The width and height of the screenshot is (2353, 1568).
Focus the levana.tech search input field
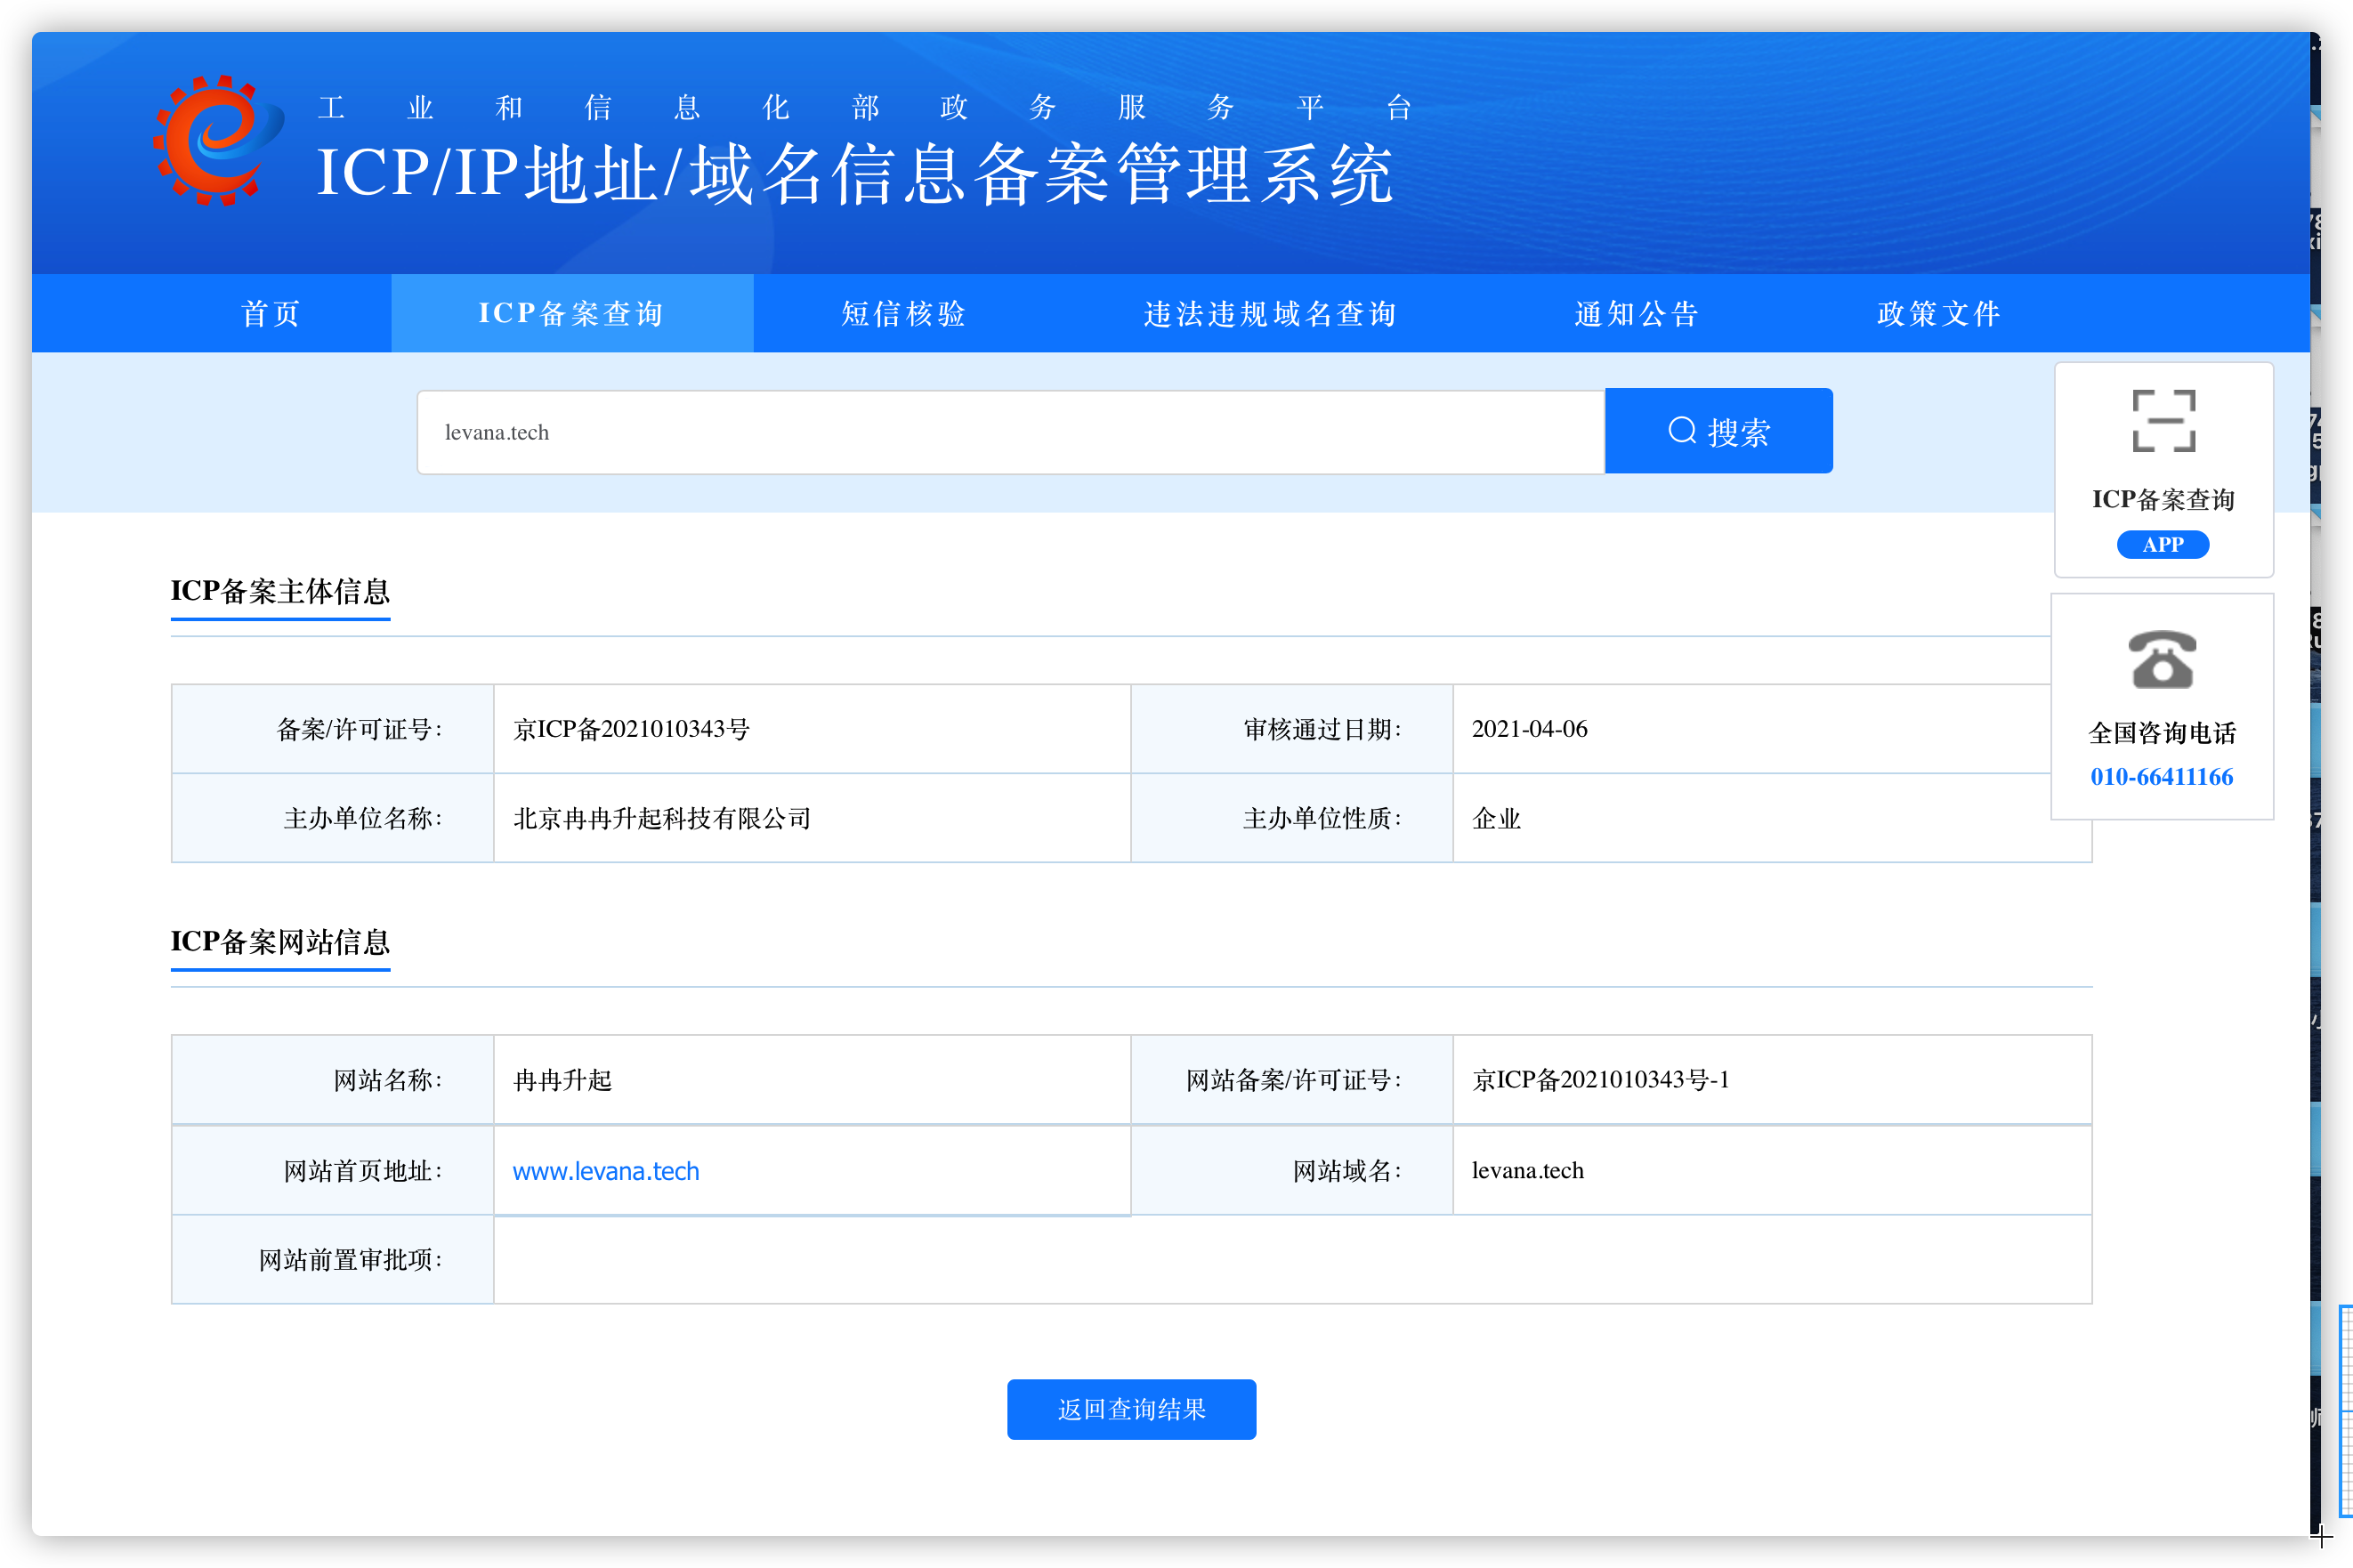tap(1010, 432)
